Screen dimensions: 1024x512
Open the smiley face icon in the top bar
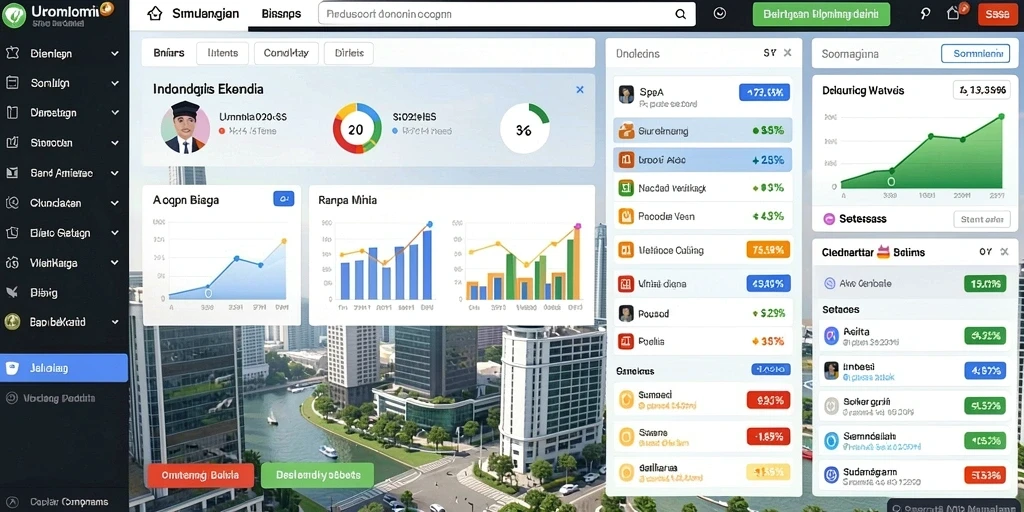[x=720, y=14]
